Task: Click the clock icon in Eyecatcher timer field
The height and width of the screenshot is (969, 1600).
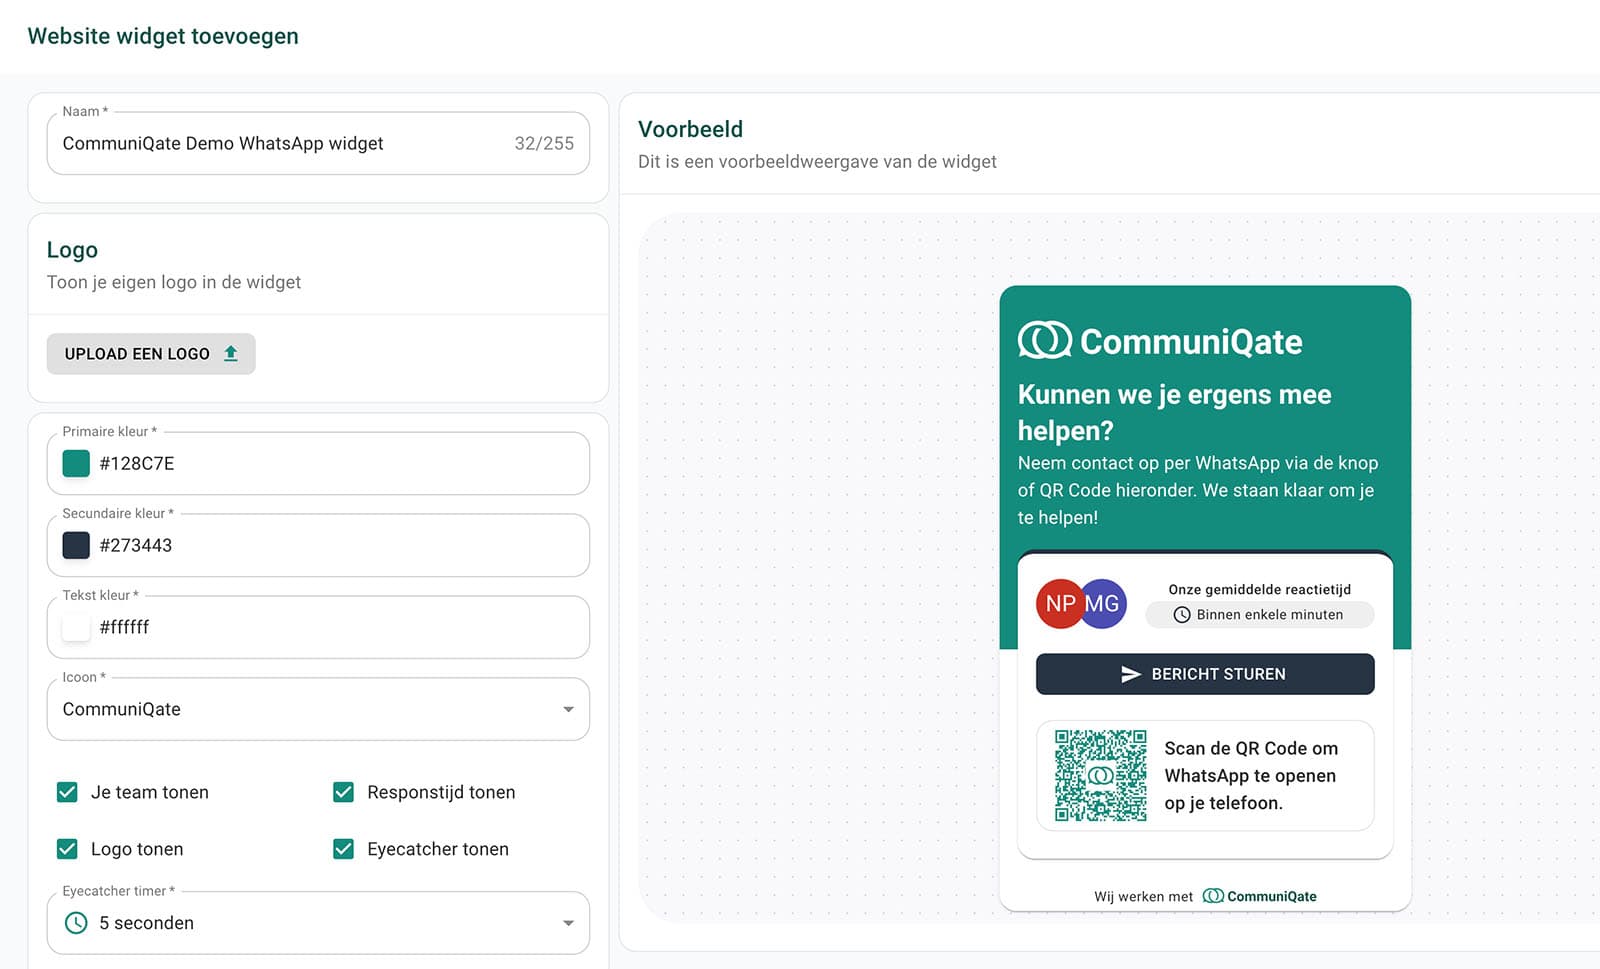Action: 76,923
